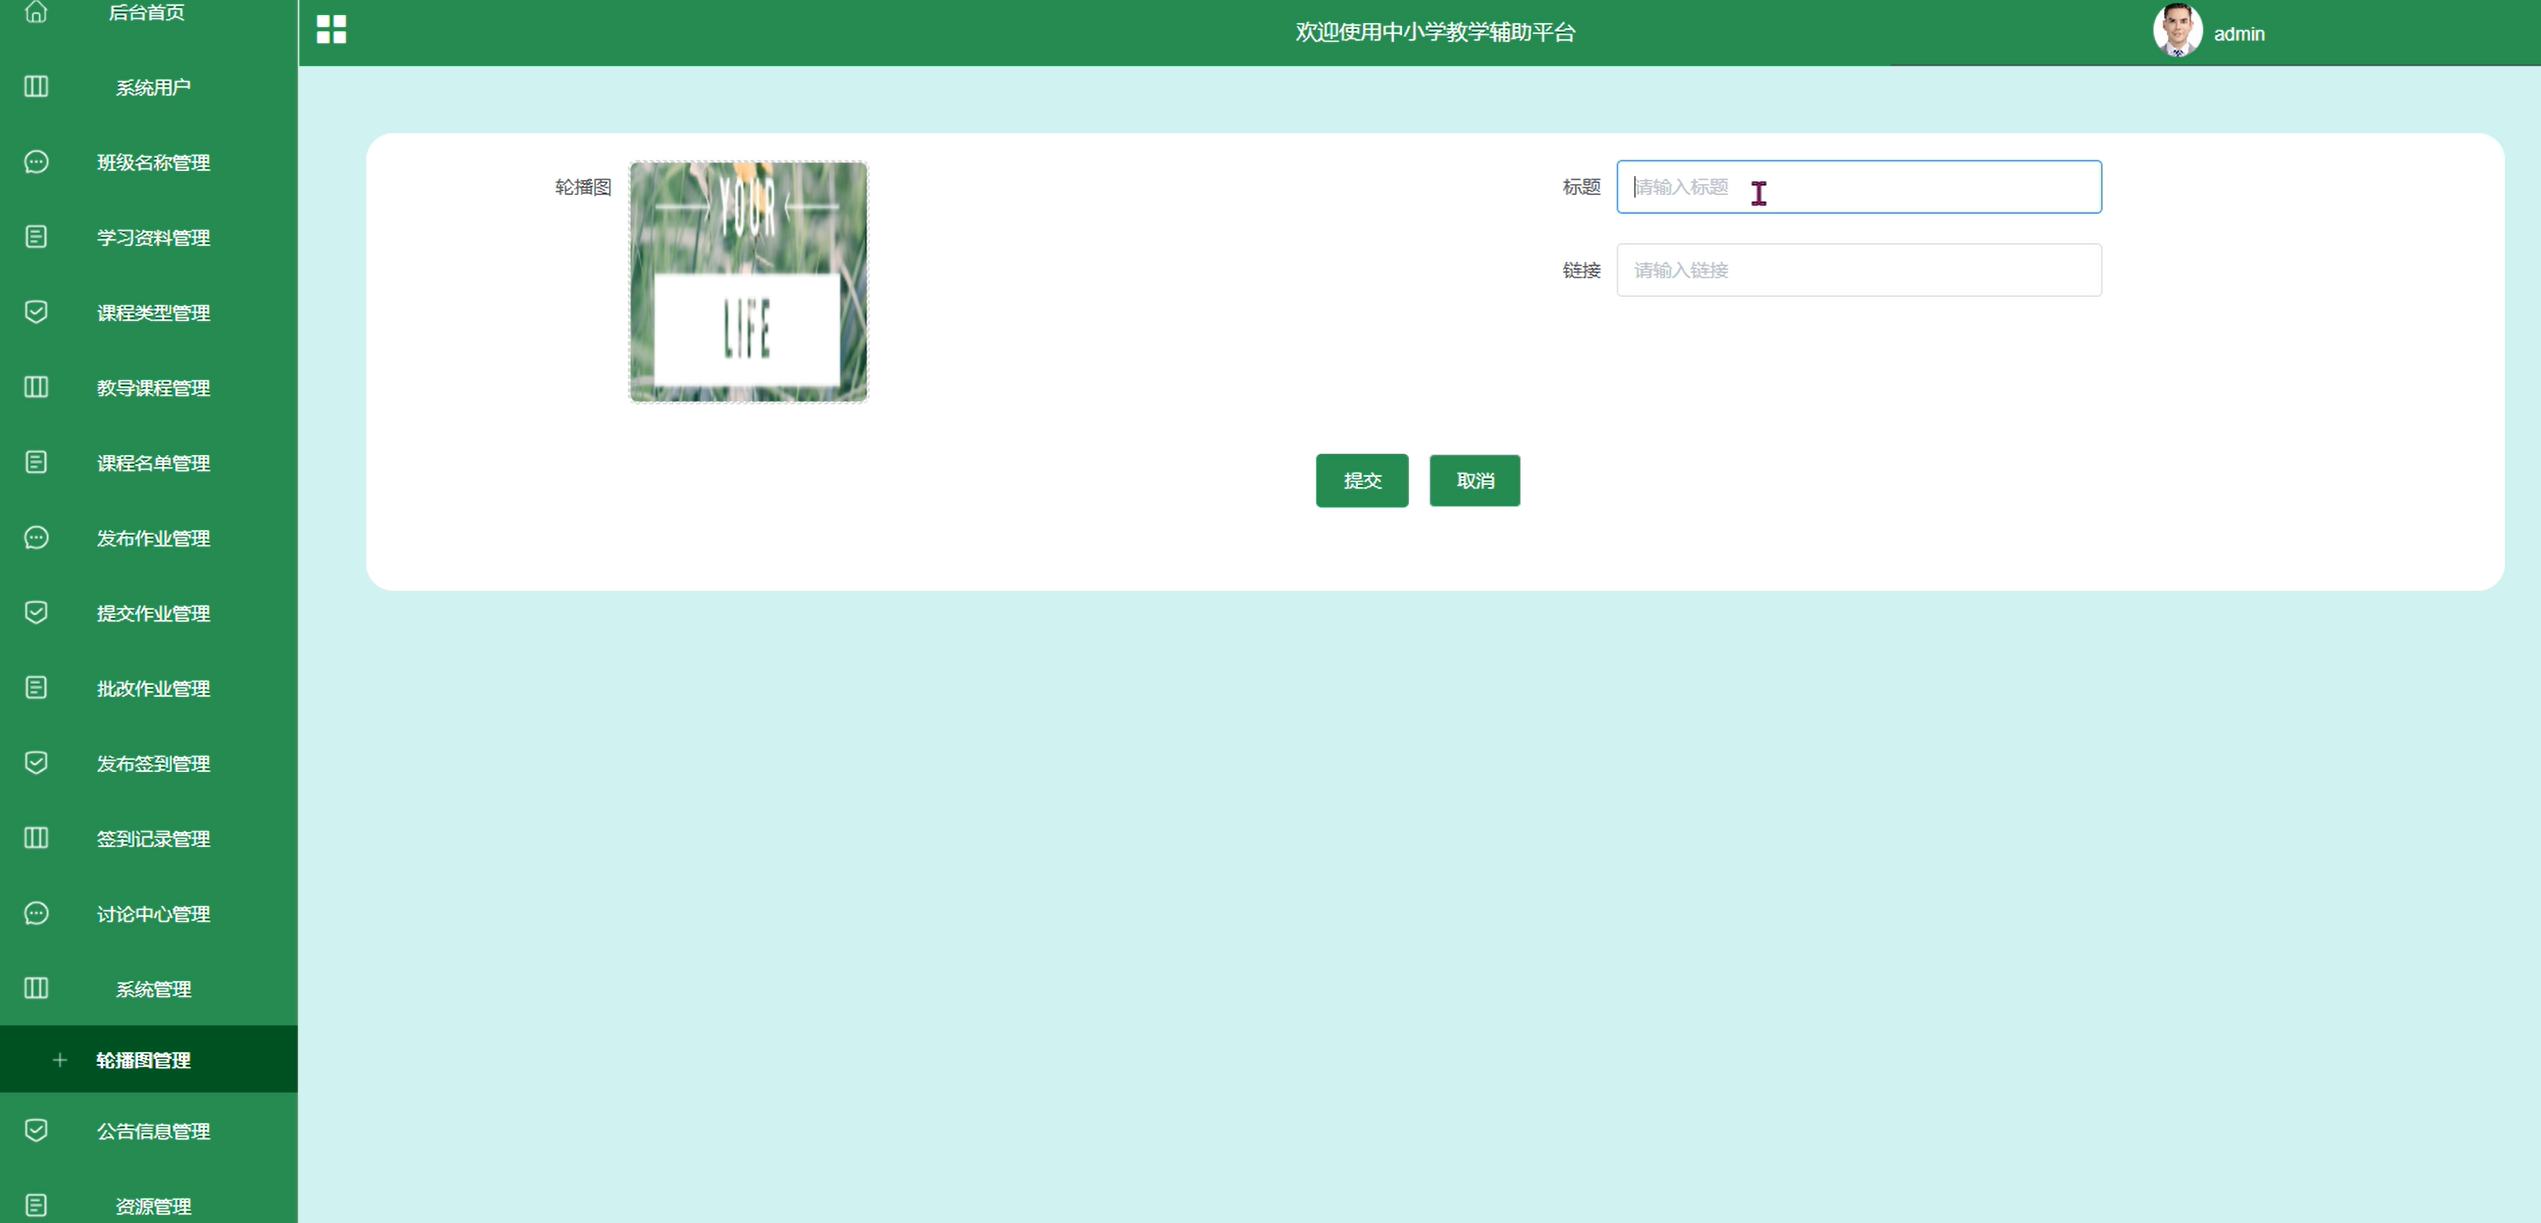2541x1223 pixels.
Task: Click the columns icon beside 教导课程管理
Action: click(36, 387)
